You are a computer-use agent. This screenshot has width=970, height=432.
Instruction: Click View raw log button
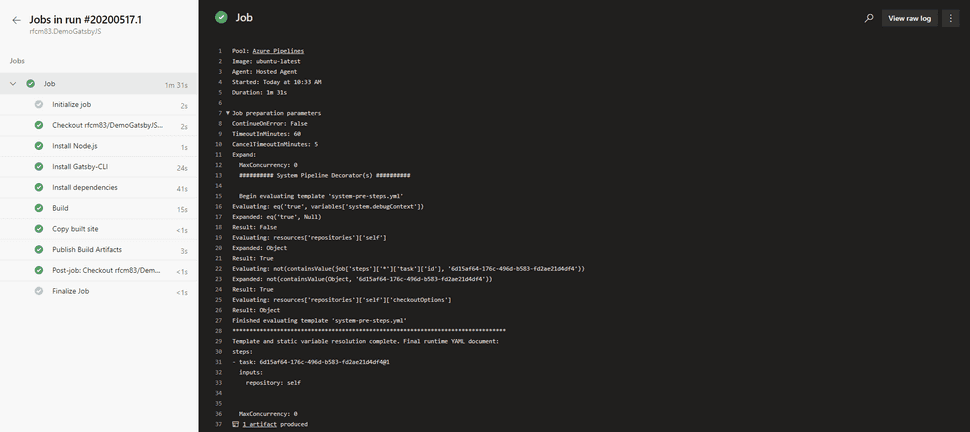pyautogui.click(x=909, y=19)
